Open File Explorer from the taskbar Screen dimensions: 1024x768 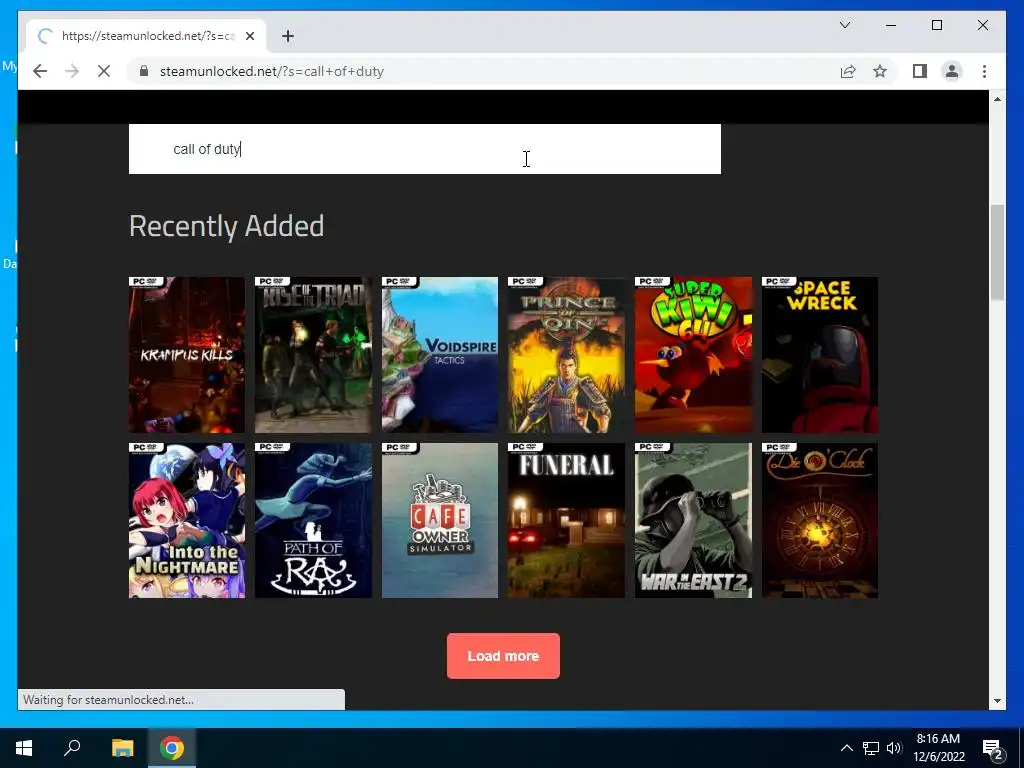(x=122, y=748)
